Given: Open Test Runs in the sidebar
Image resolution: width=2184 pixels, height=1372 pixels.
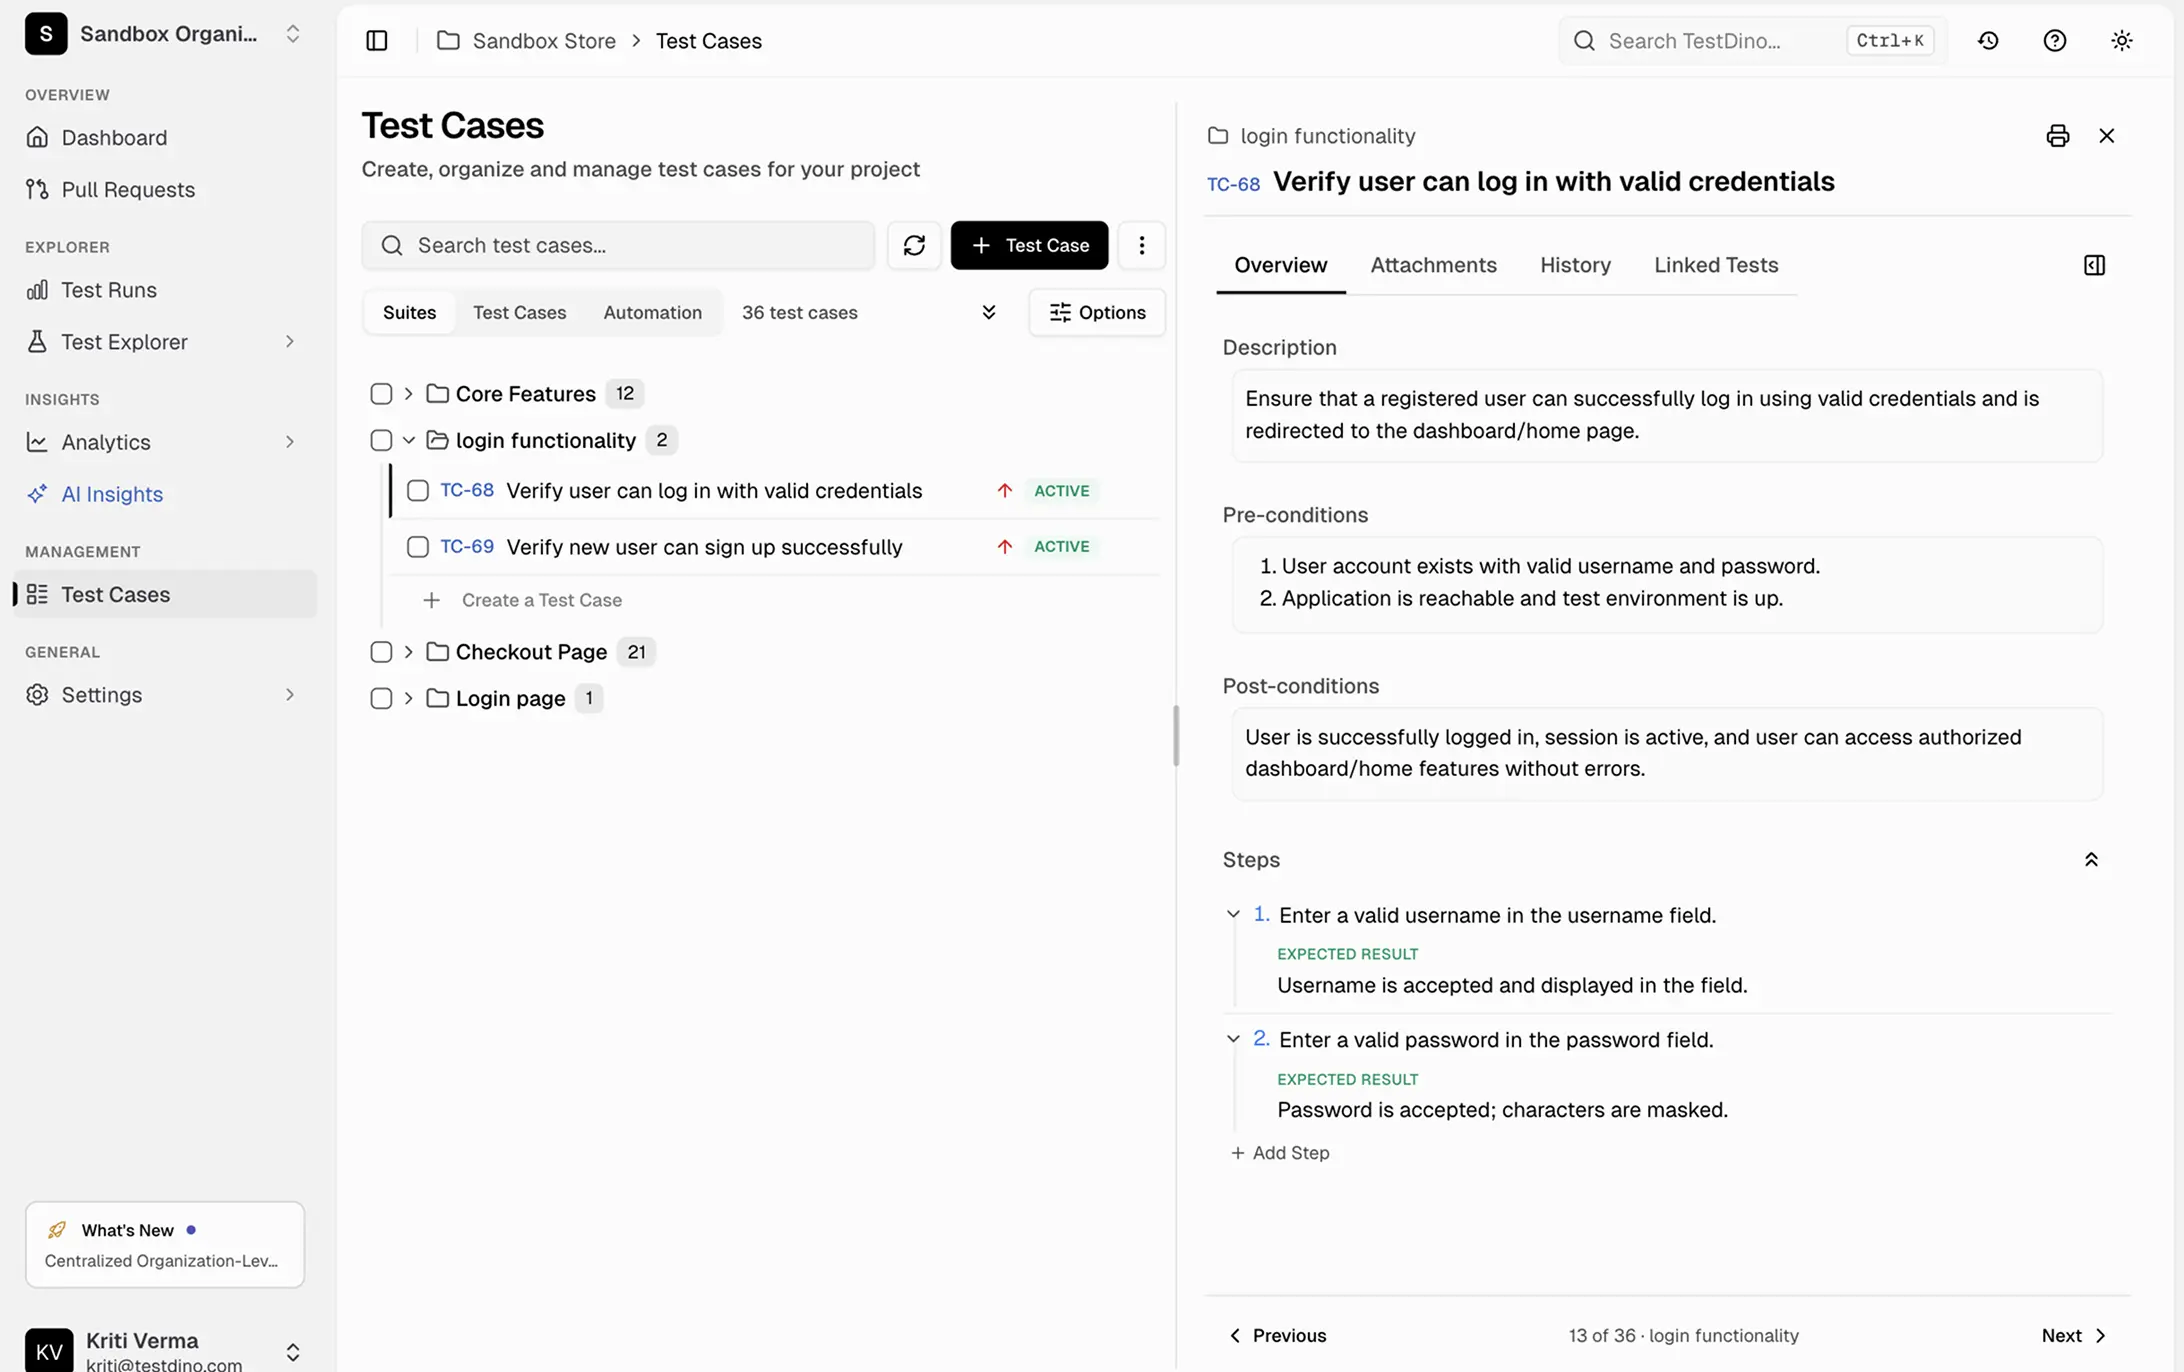Looking at the screenshot, I should [165, 290].
